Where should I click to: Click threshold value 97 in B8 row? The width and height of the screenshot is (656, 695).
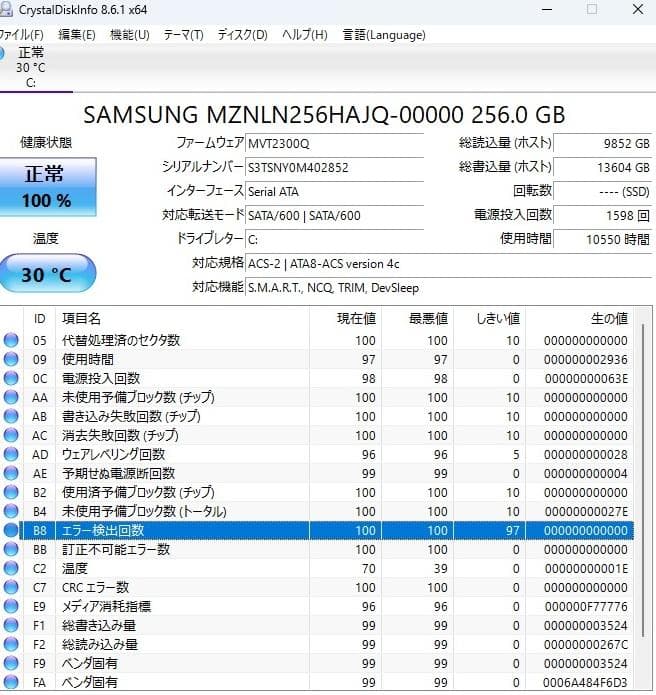(512, 531)
